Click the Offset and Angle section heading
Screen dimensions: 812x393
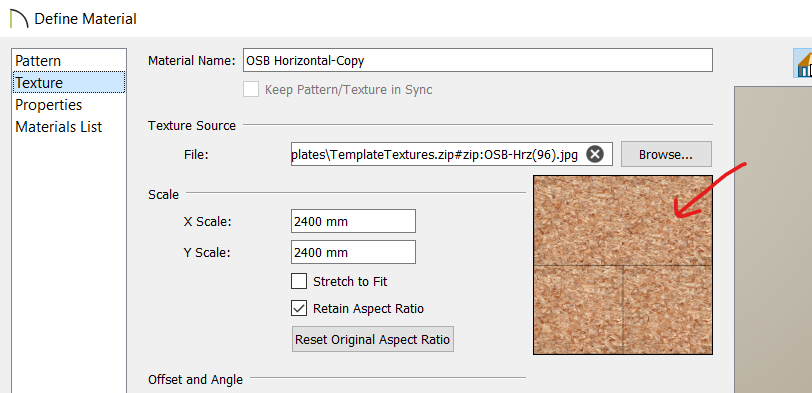(195, 380)
